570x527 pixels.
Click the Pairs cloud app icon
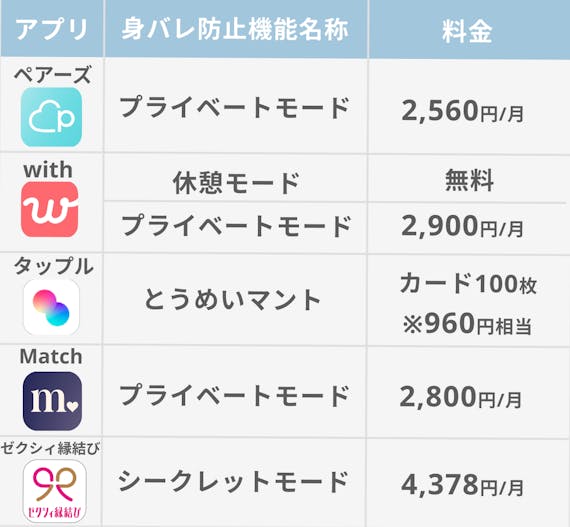[51, 117]
